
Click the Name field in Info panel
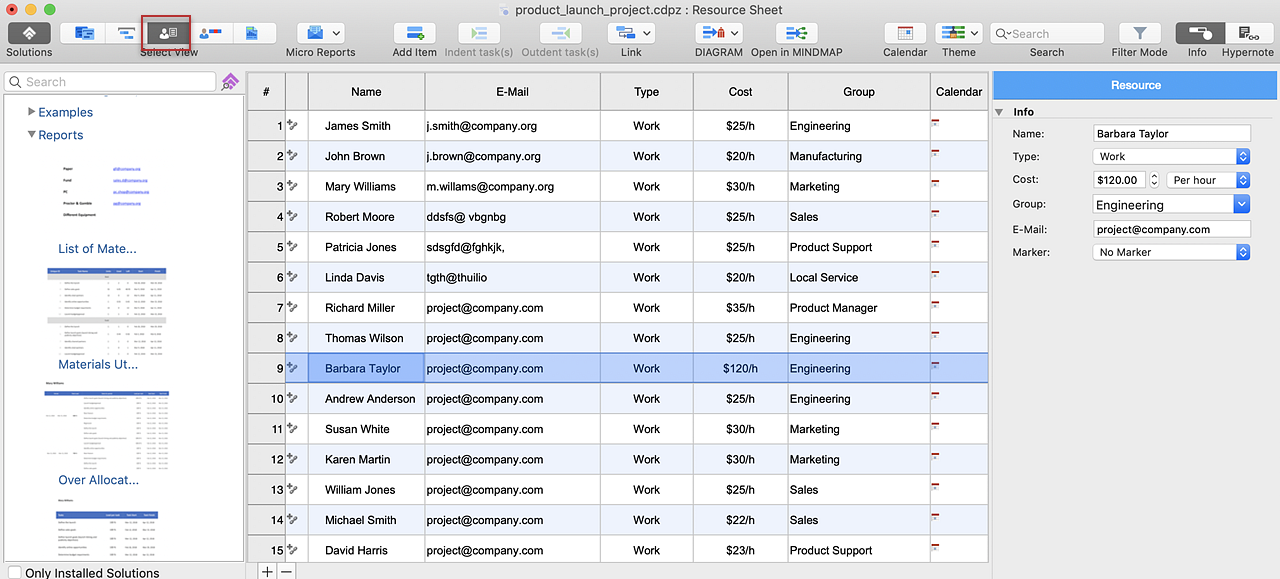[1171, 134]
